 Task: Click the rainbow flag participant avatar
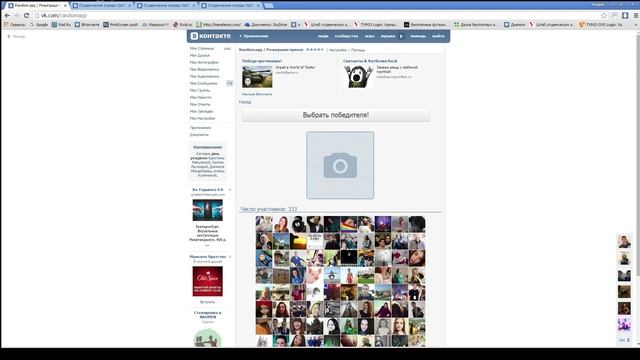click(x=349, y=224)
